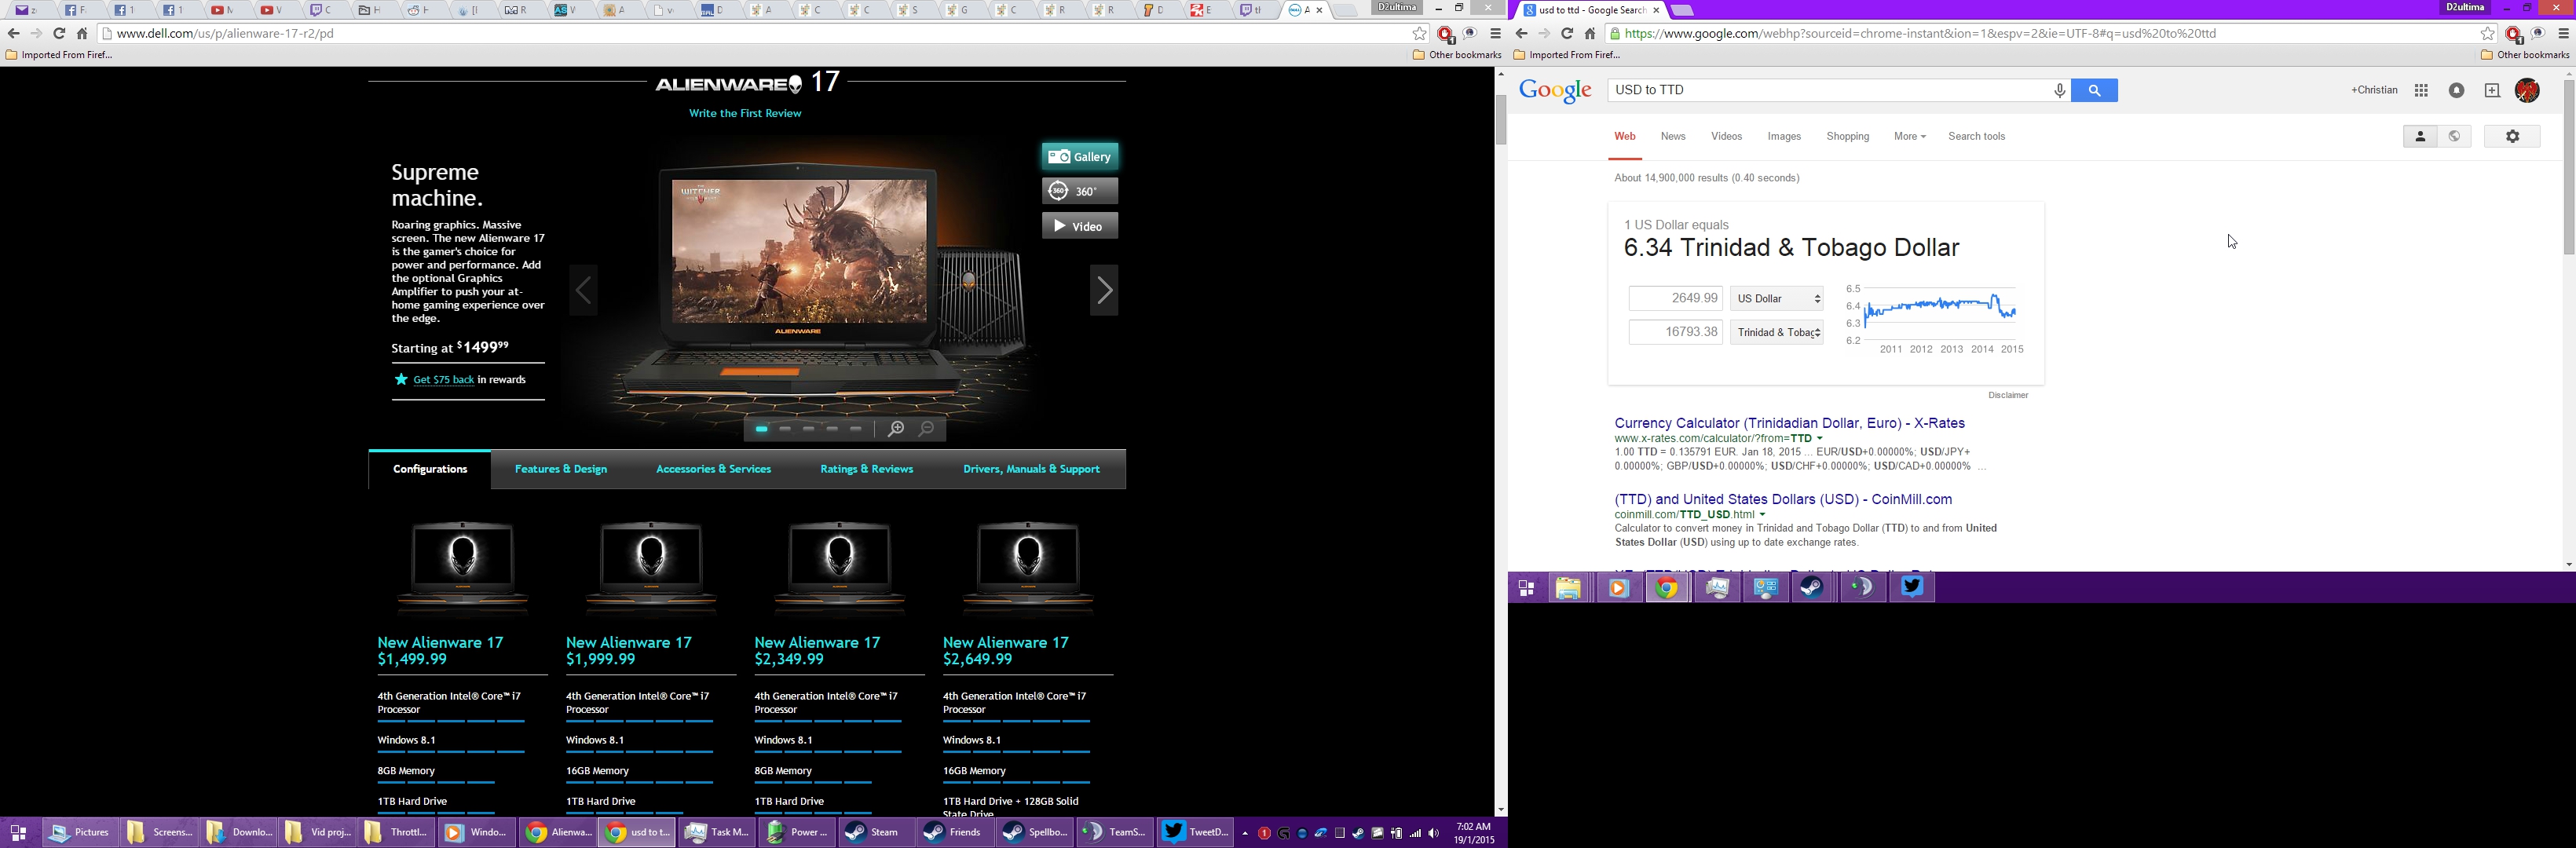This screenshot has height=848, width=2576.
Task: Zoom out on Alienware product image
Action: 927,430
